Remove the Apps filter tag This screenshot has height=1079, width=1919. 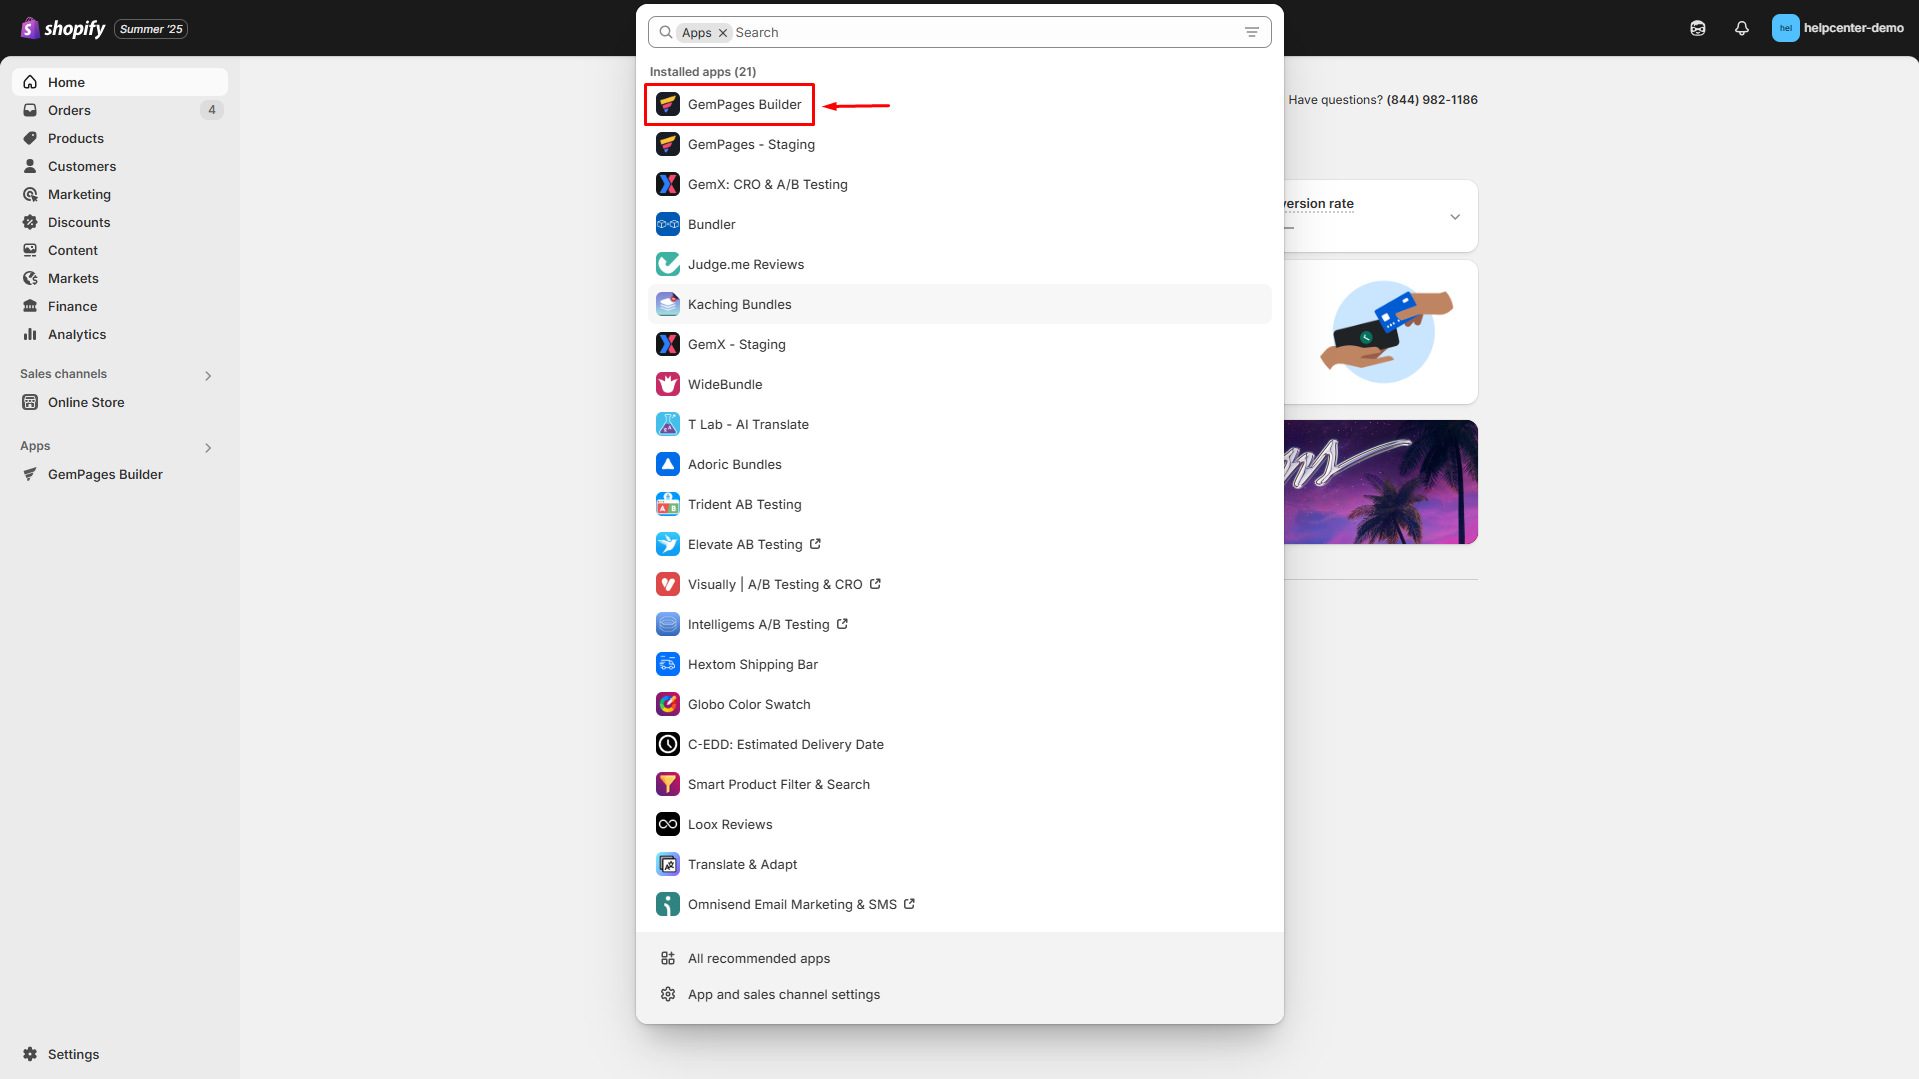(x=723, y=33)
